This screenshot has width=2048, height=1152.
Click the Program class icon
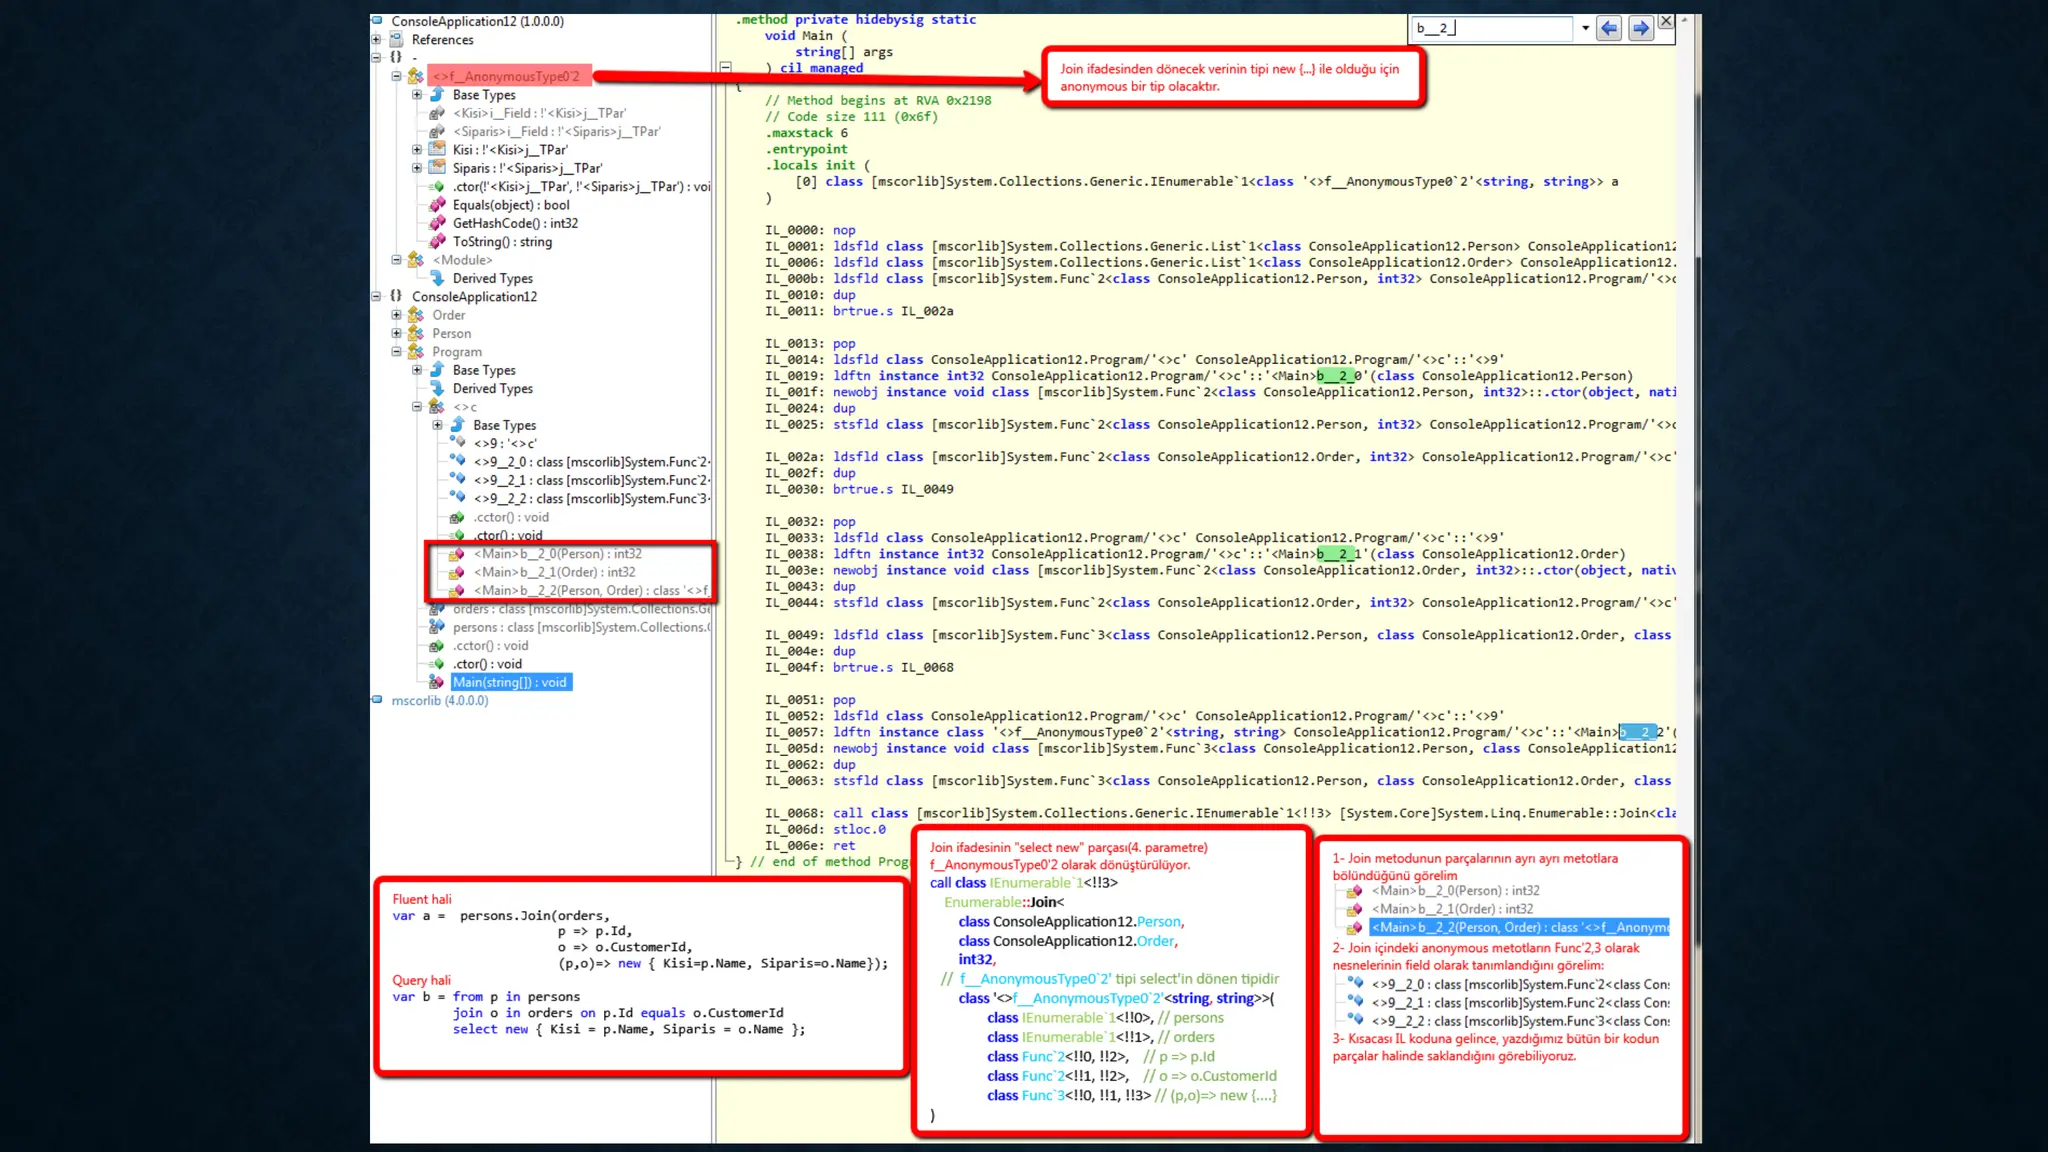click(x=416, y=352)
